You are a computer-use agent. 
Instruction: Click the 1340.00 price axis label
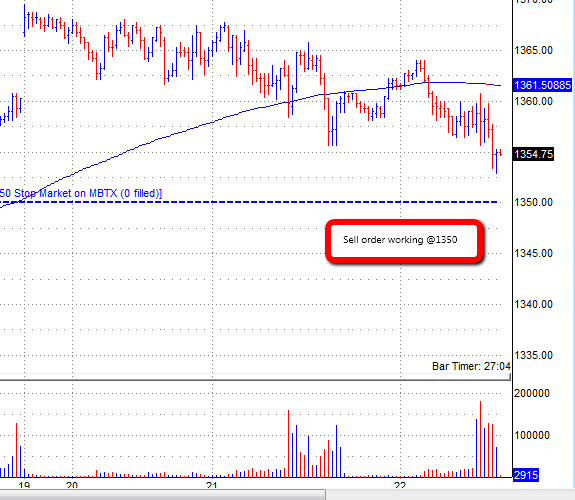pos(533,304)
